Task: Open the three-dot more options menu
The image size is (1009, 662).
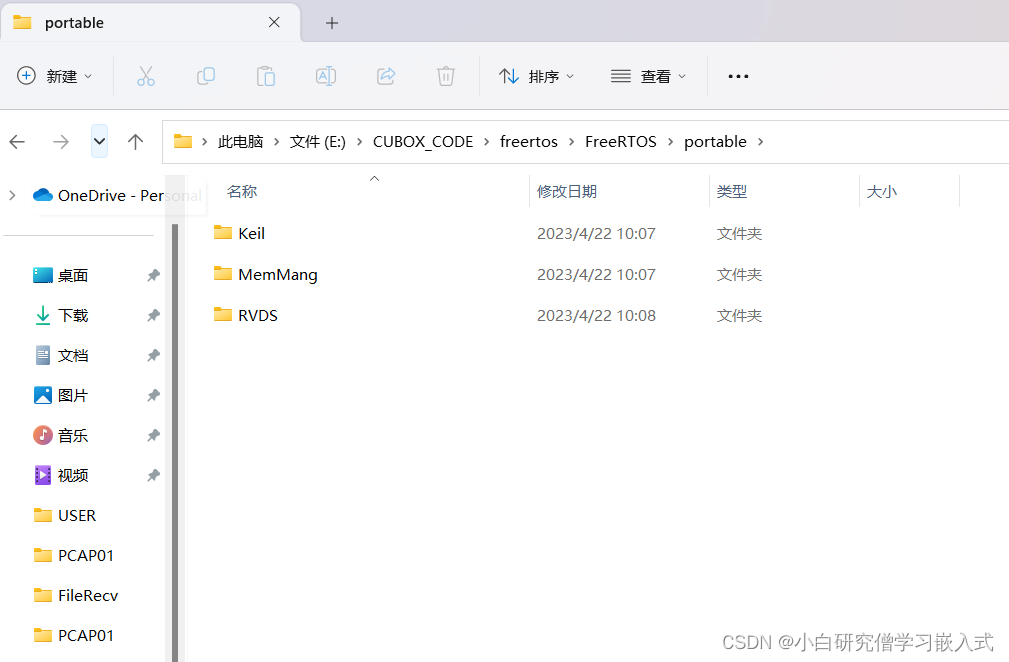Action: 738,76
